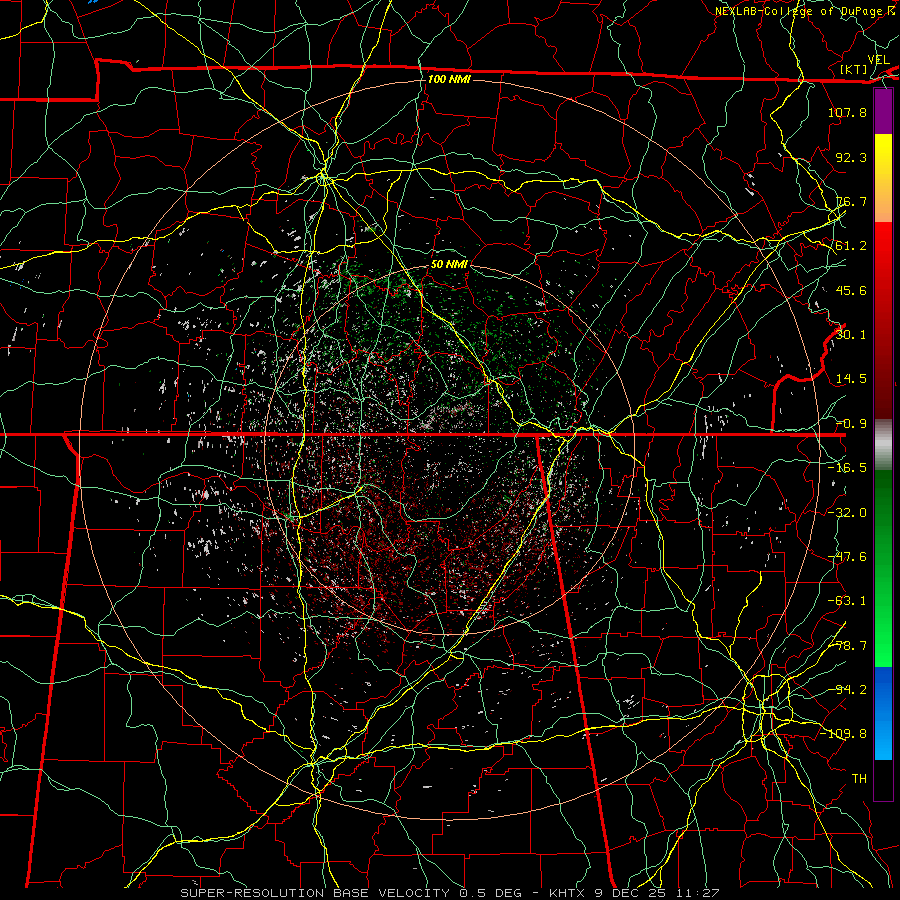Click the [KT] units label
This screenshot has height=900, width=900.
(x=854, y=69)
